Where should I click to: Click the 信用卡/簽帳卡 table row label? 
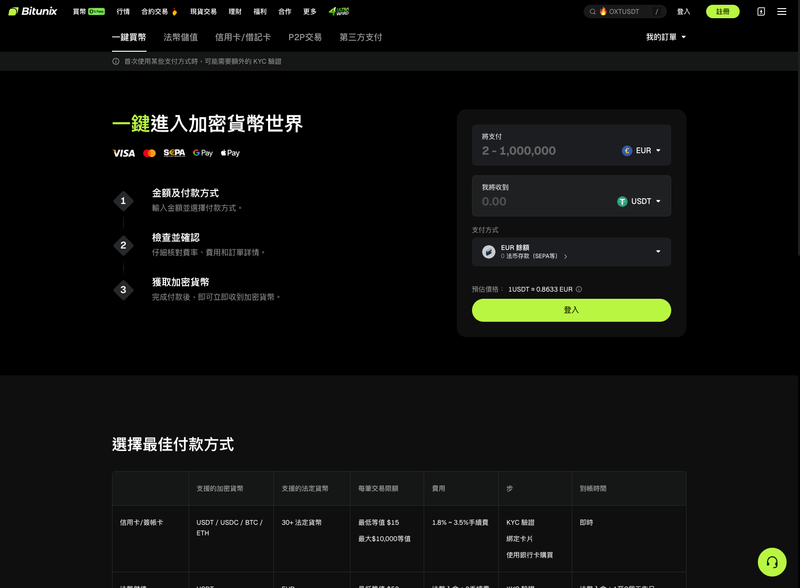(x=141, y=523)
